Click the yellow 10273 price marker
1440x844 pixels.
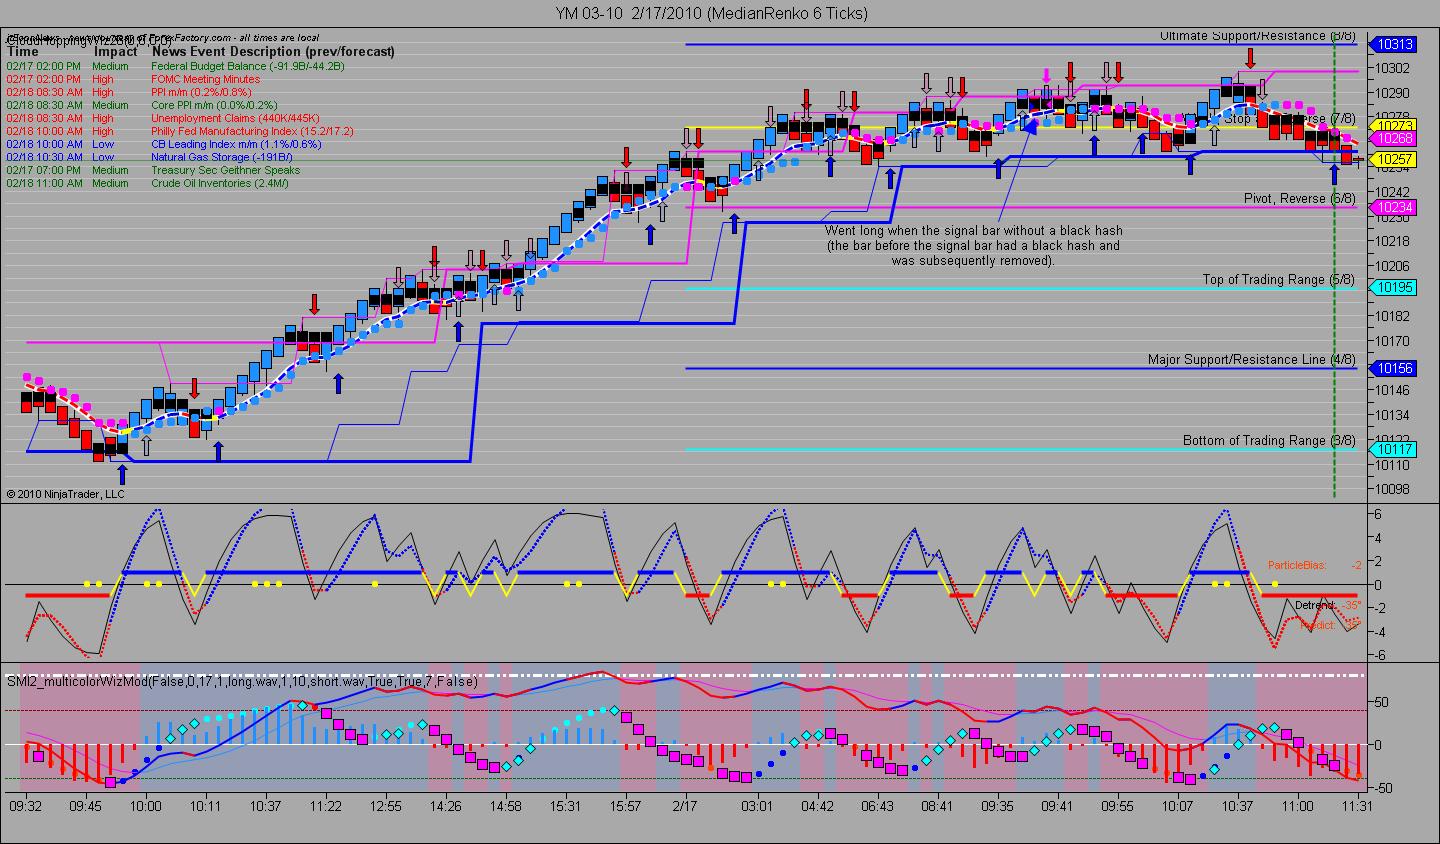1395,126
